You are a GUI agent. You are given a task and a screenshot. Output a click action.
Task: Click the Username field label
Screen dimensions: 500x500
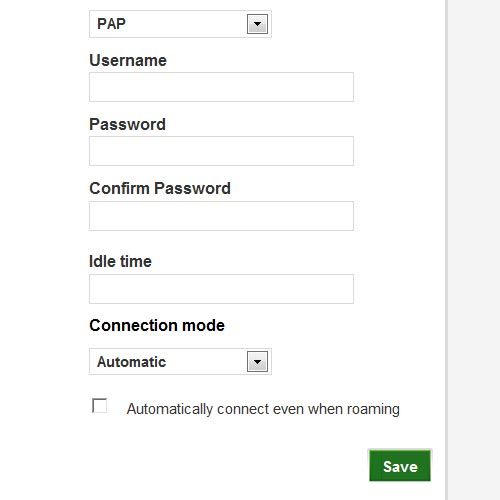pos(128,60)
